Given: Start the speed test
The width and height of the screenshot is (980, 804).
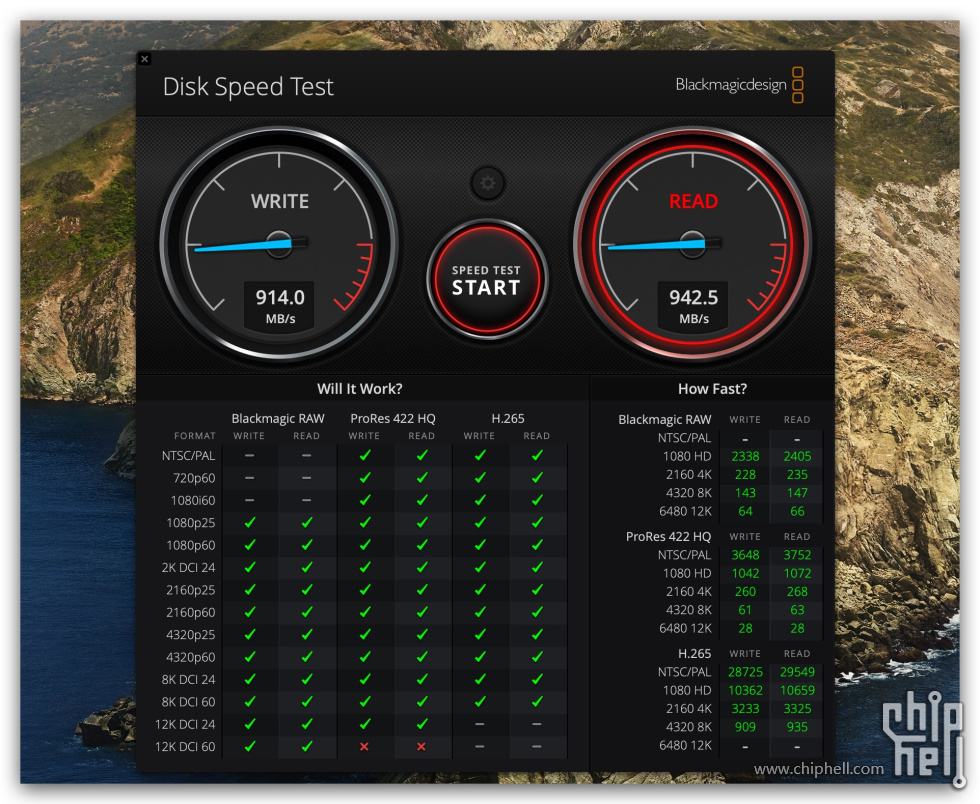Looking at the screenshot, I should coord(486,279).
